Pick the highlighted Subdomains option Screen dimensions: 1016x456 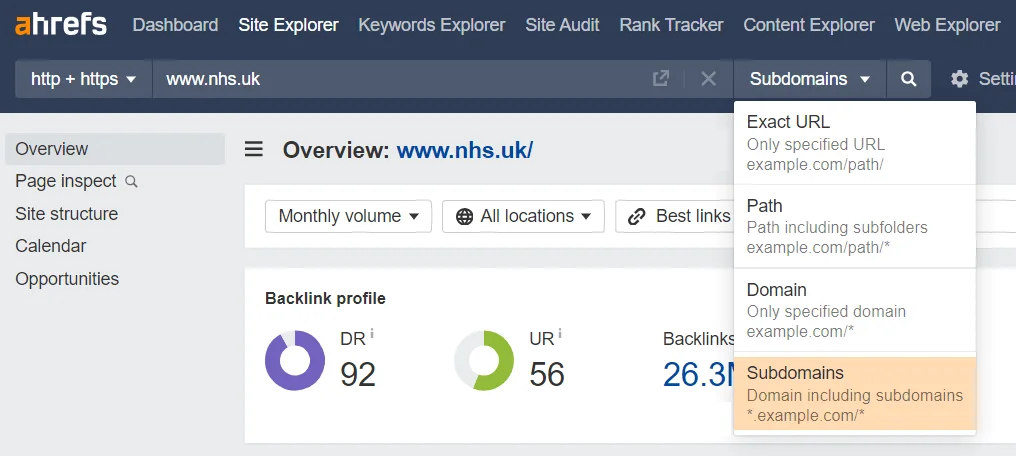(x=855, y=394)
